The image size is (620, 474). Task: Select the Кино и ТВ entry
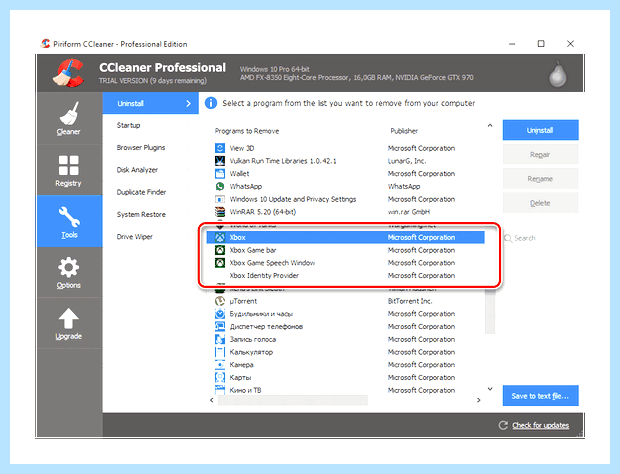tap(346, 390)
